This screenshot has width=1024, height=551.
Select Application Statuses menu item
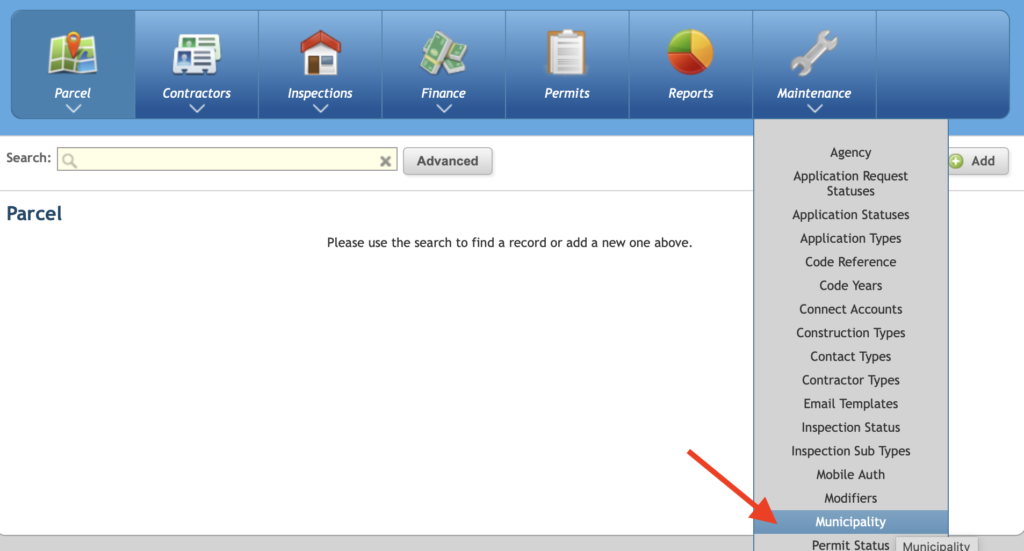point(850,215)
